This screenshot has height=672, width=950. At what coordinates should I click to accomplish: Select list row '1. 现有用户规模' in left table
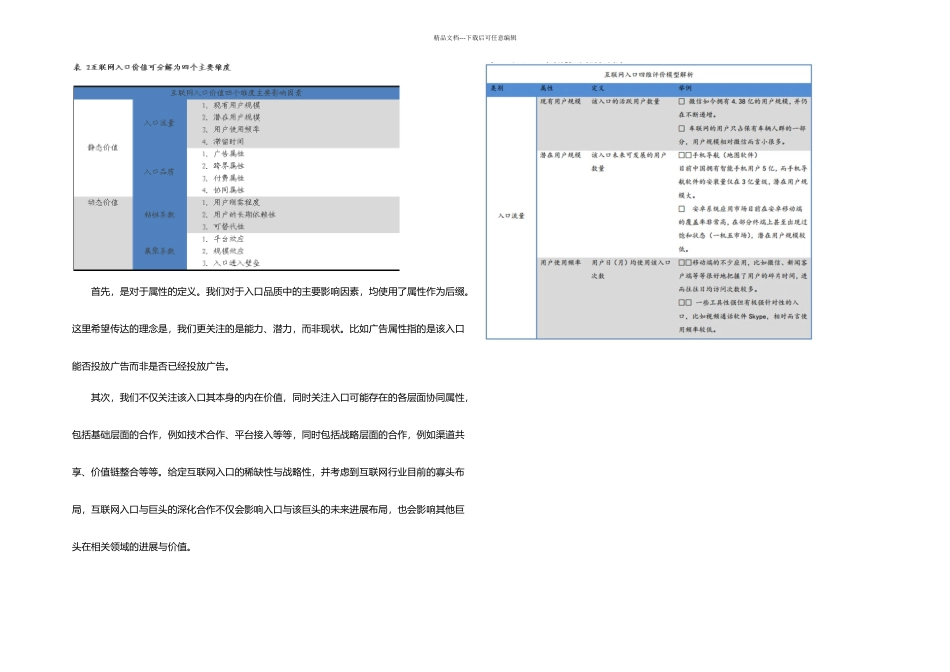[231, 105]
